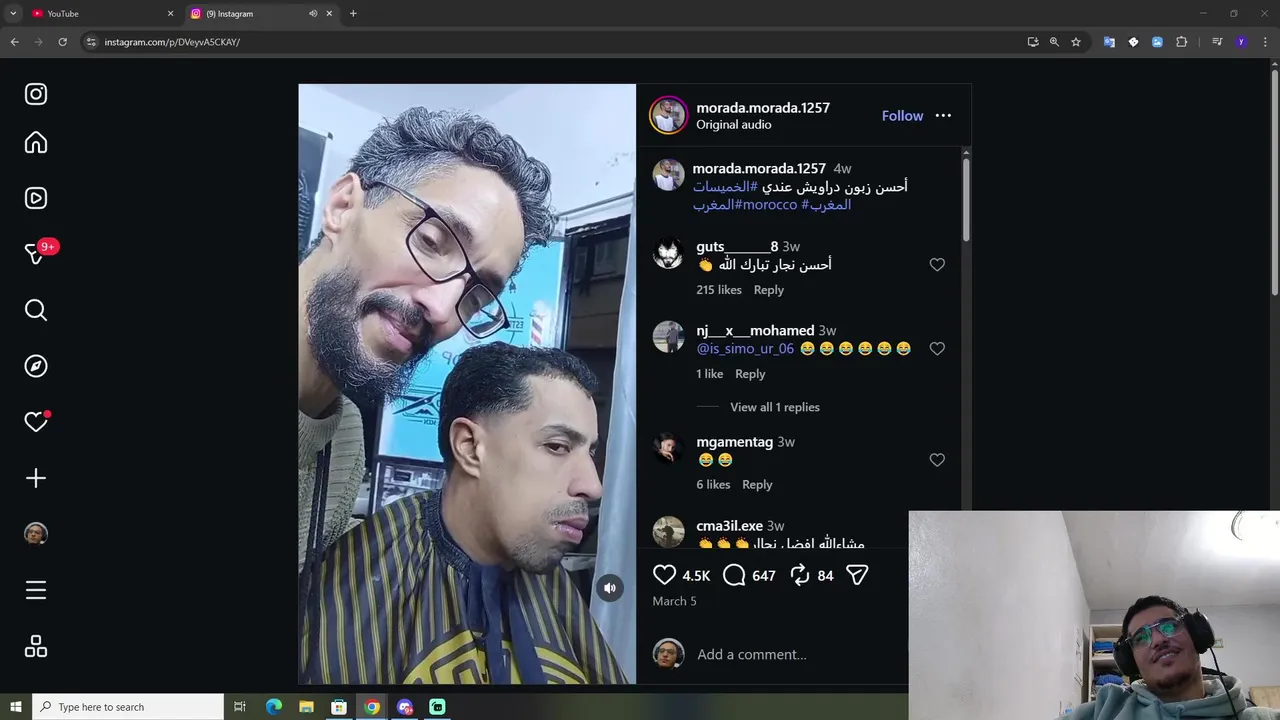
Task: Unmute the video with the speaker button
Action: [x=610, y=588]
